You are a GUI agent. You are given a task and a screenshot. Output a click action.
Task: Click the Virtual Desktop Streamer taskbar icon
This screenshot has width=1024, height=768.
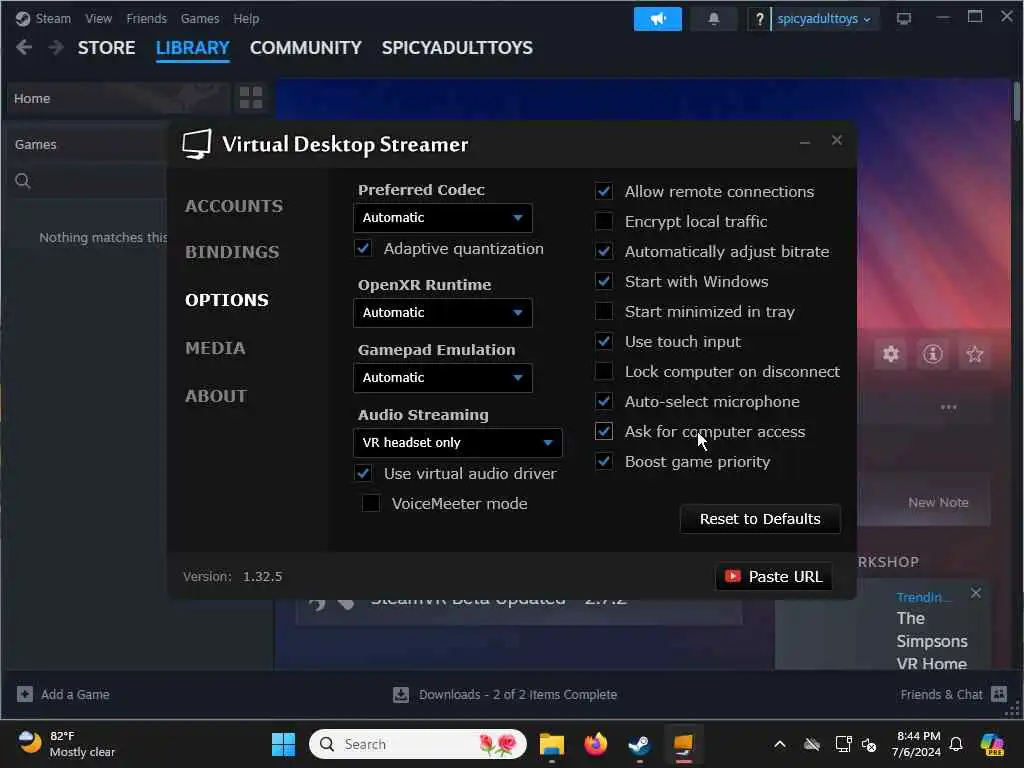click(683, 744)
